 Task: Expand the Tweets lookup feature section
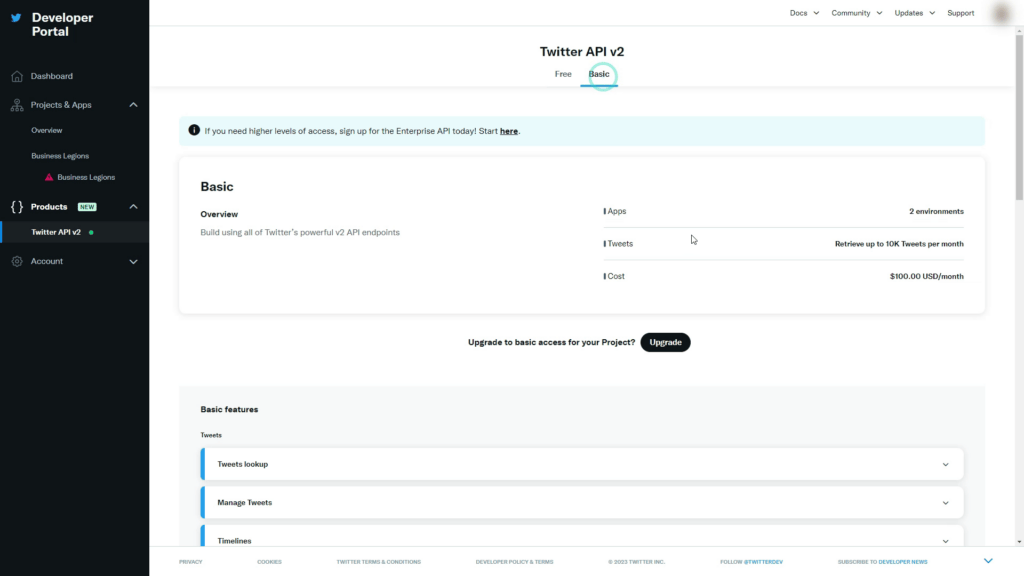pyautogui.click(x=945, y=464)
